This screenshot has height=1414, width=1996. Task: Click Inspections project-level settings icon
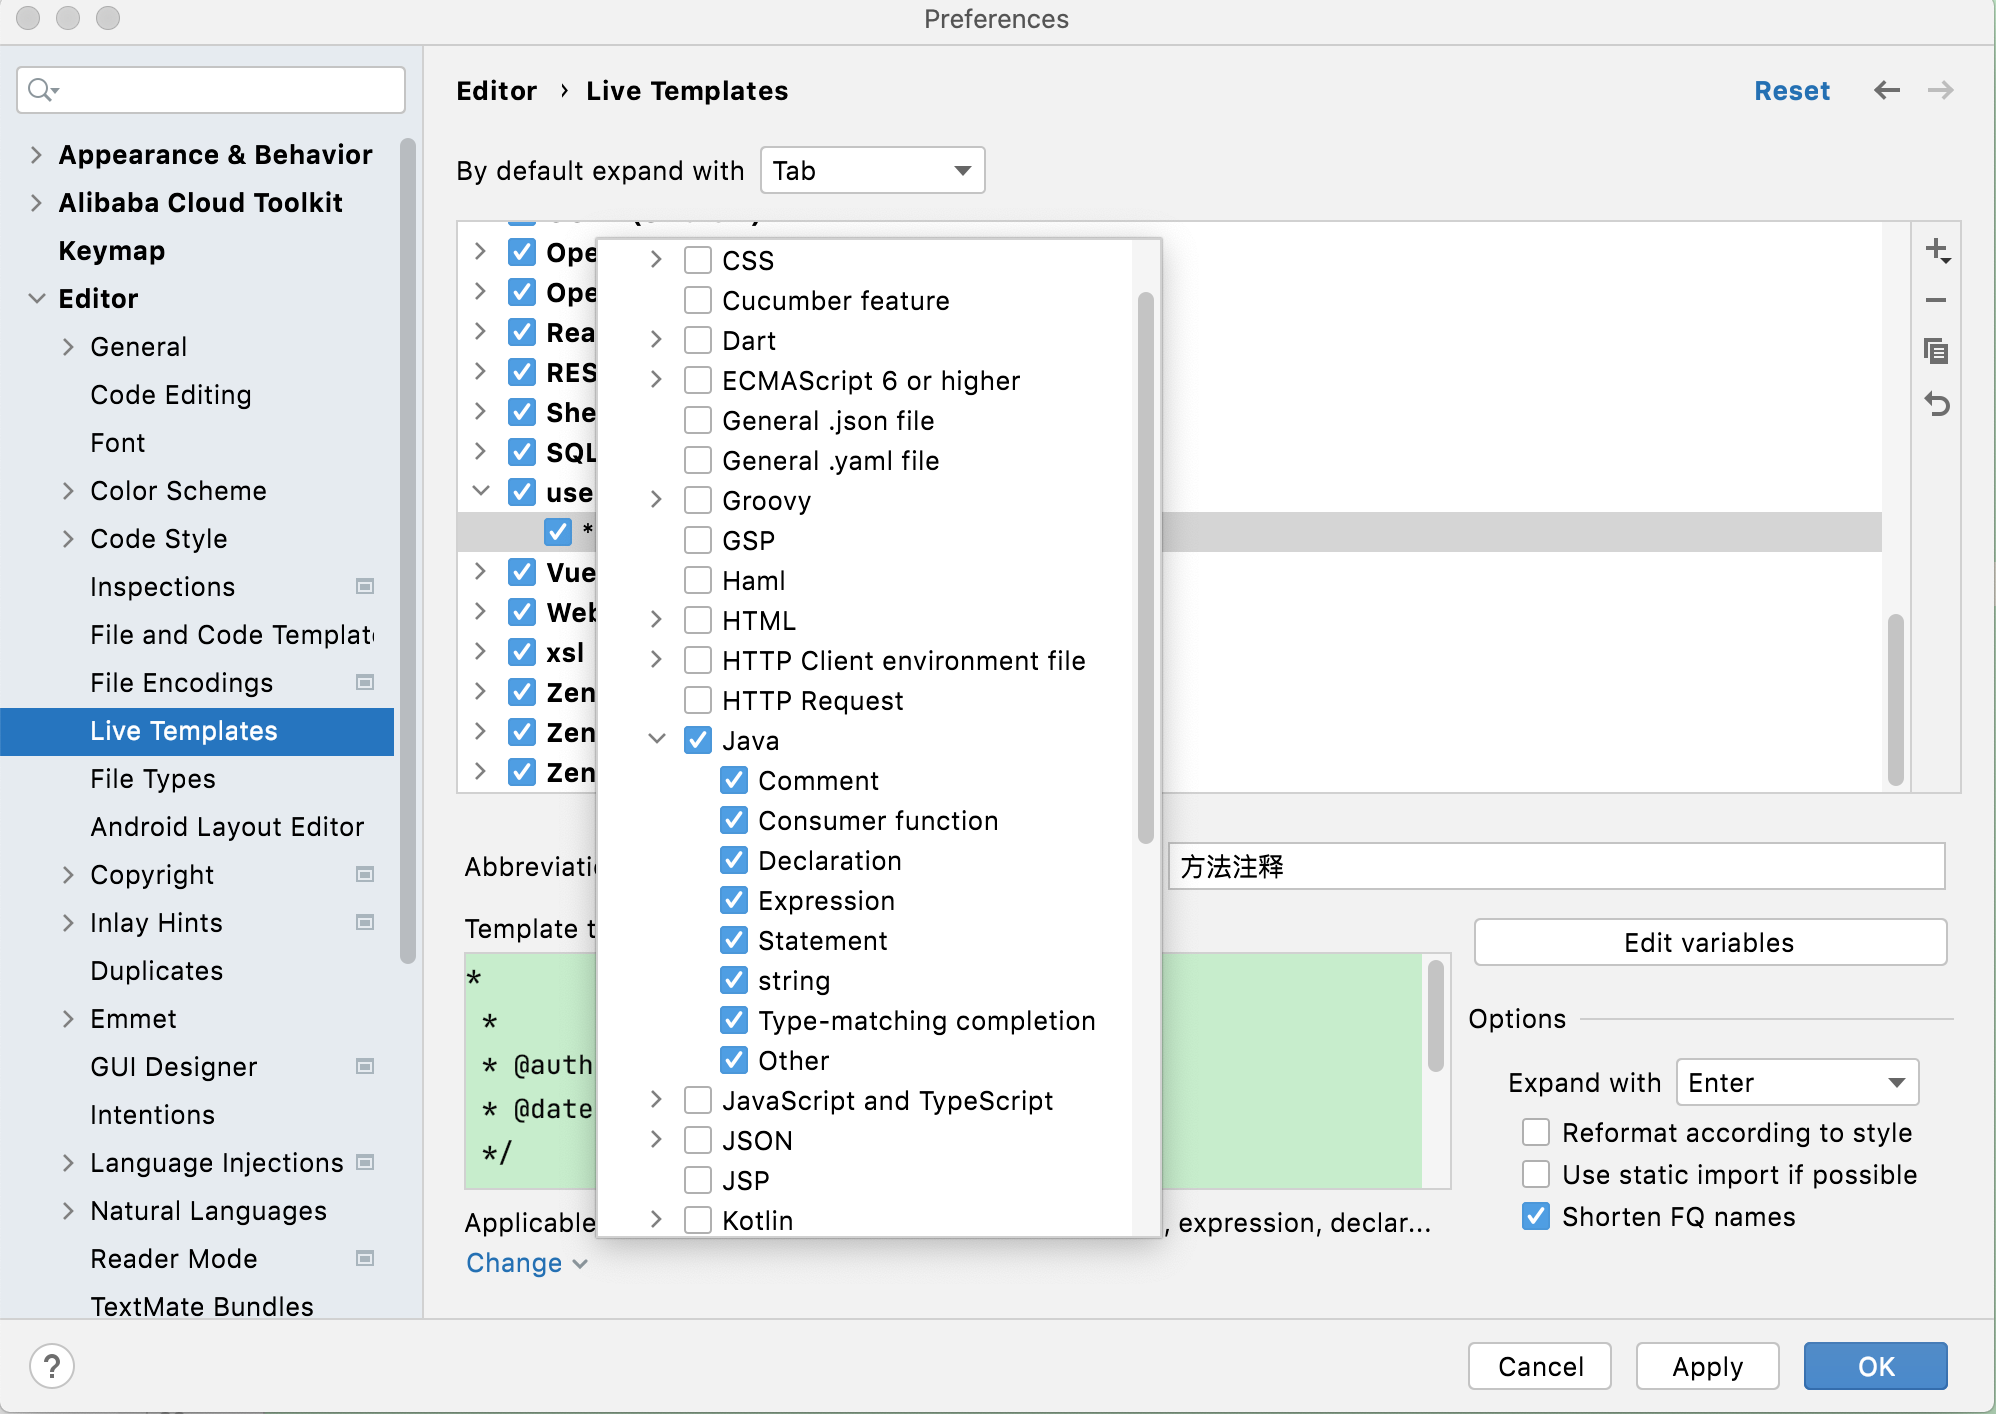(x=365, y=587)
